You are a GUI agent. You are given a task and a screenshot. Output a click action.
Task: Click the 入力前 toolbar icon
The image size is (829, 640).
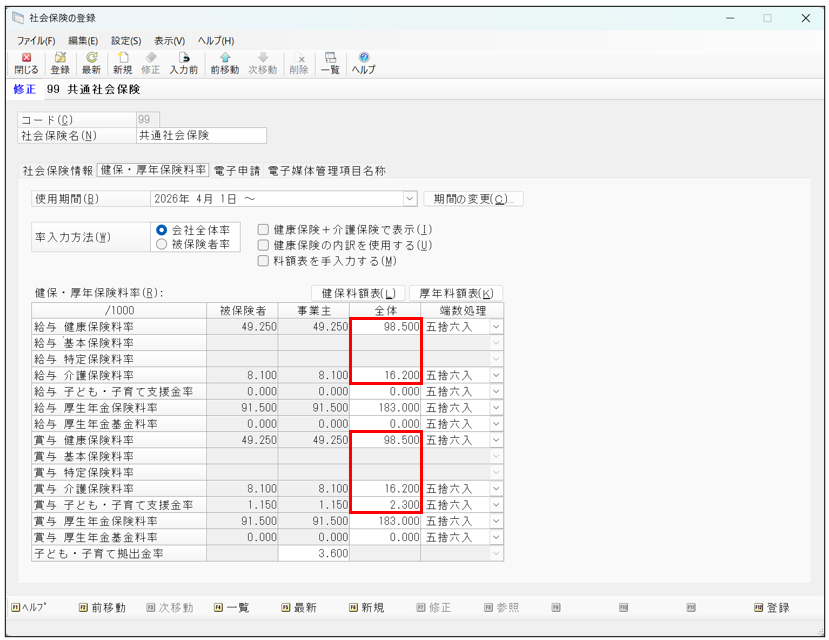183,64
